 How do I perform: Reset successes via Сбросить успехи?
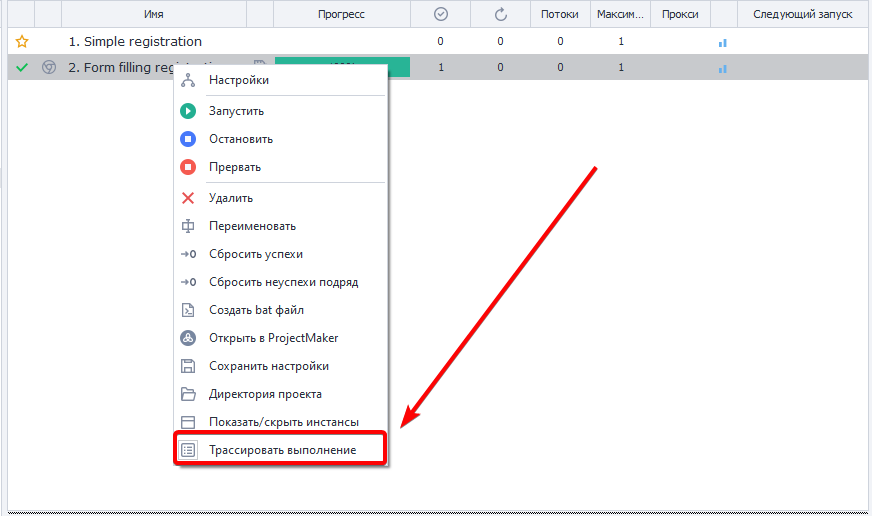pos(255,254)
